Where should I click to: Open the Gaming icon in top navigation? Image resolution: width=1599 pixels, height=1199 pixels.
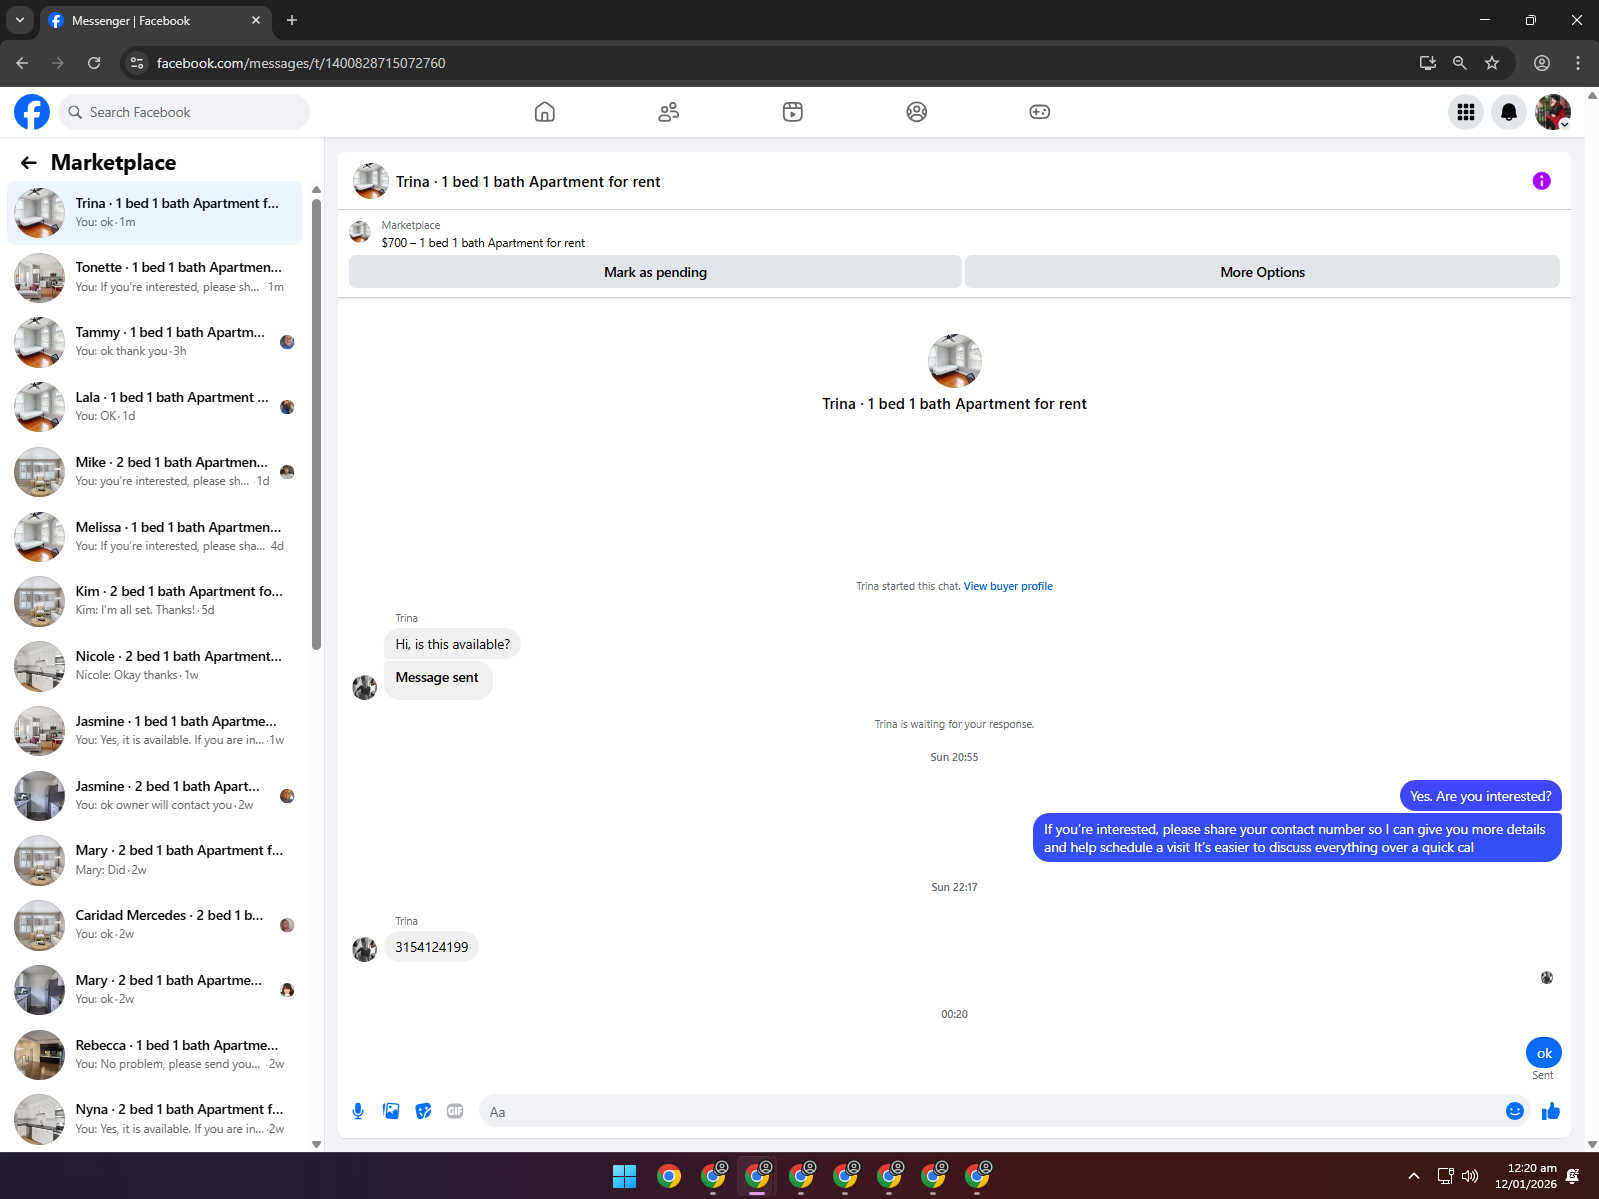1040,112
